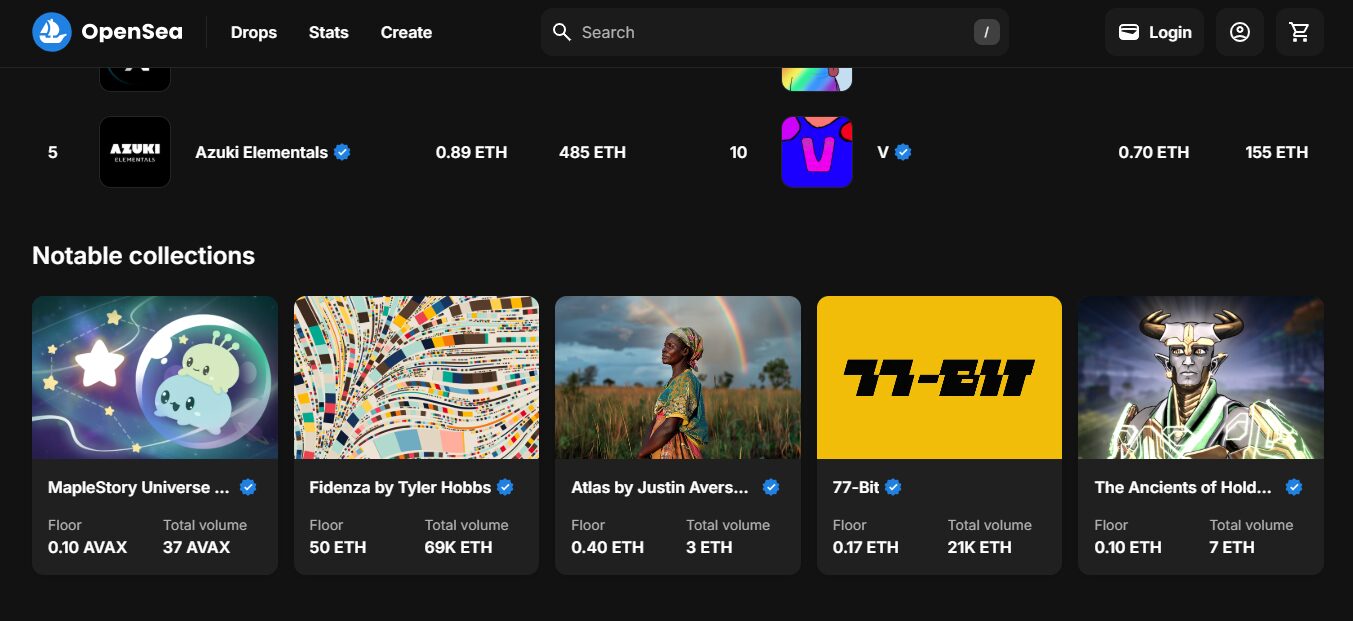The height and width of the screenshot is (621, 1353).
Task: Click V volume 155 ETH
Action: (1276, 152)
